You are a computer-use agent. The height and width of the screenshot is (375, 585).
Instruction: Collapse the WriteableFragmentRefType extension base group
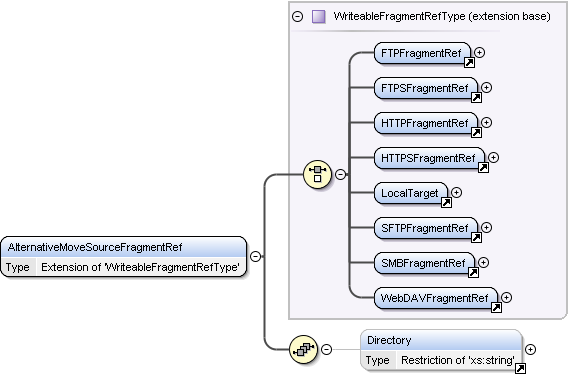click(297, 16)
